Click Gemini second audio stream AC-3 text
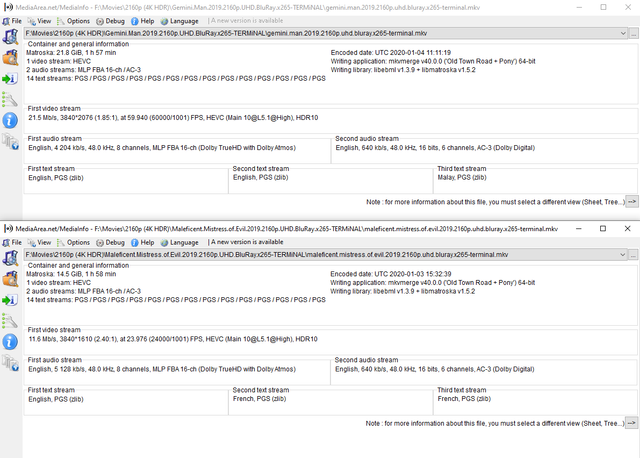This screenshot has height=458, width=640. (435, 148)
